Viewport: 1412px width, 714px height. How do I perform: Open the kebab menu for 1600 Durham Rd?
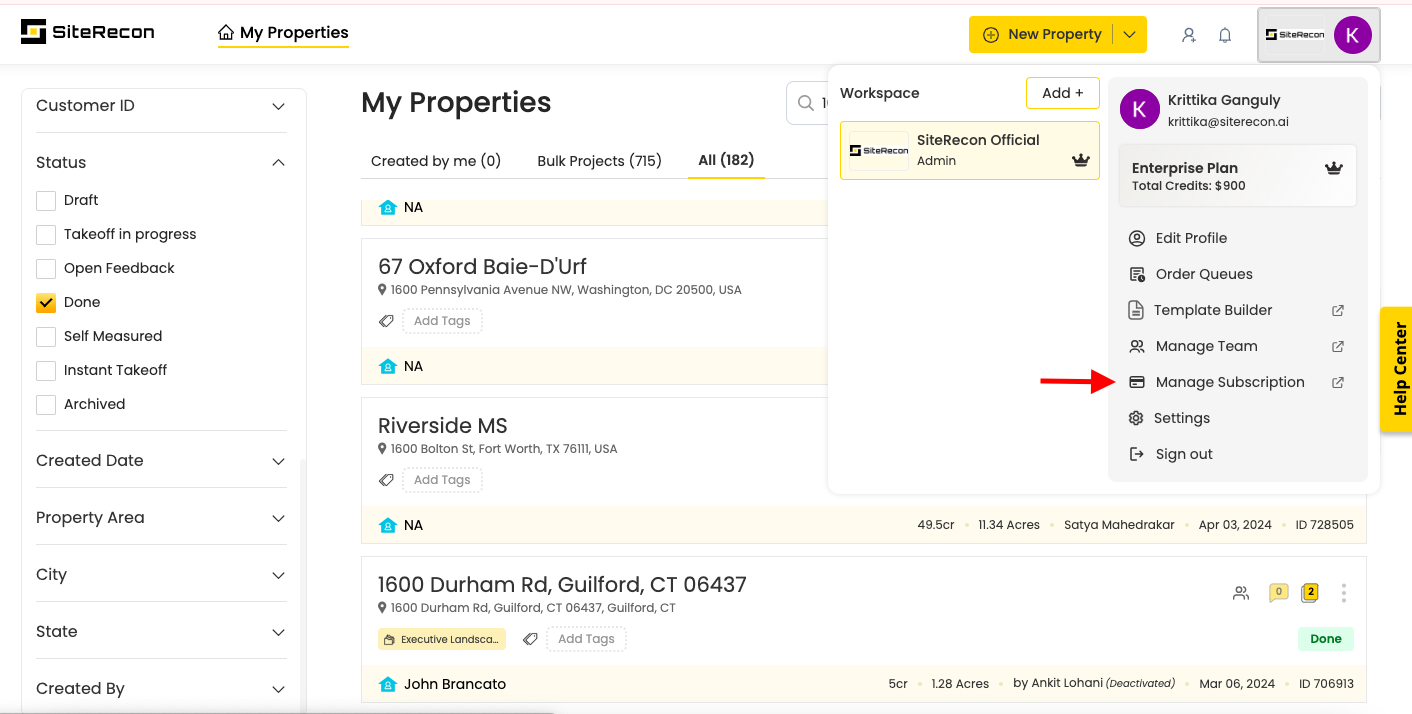pos(1343,593)
